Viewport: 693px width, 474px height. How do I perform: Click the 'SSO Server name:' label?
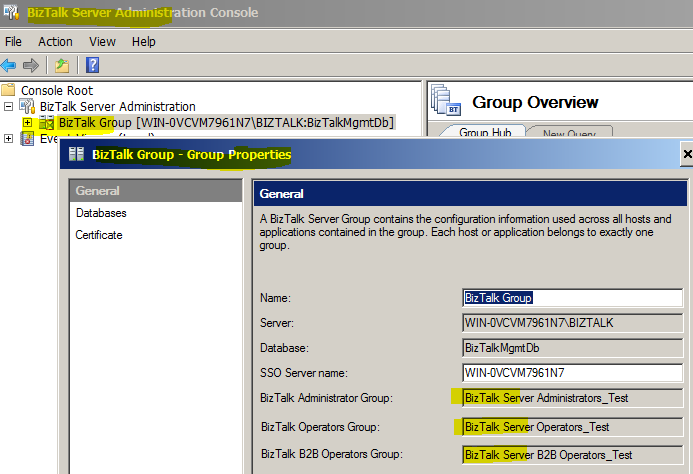[304, 373]
